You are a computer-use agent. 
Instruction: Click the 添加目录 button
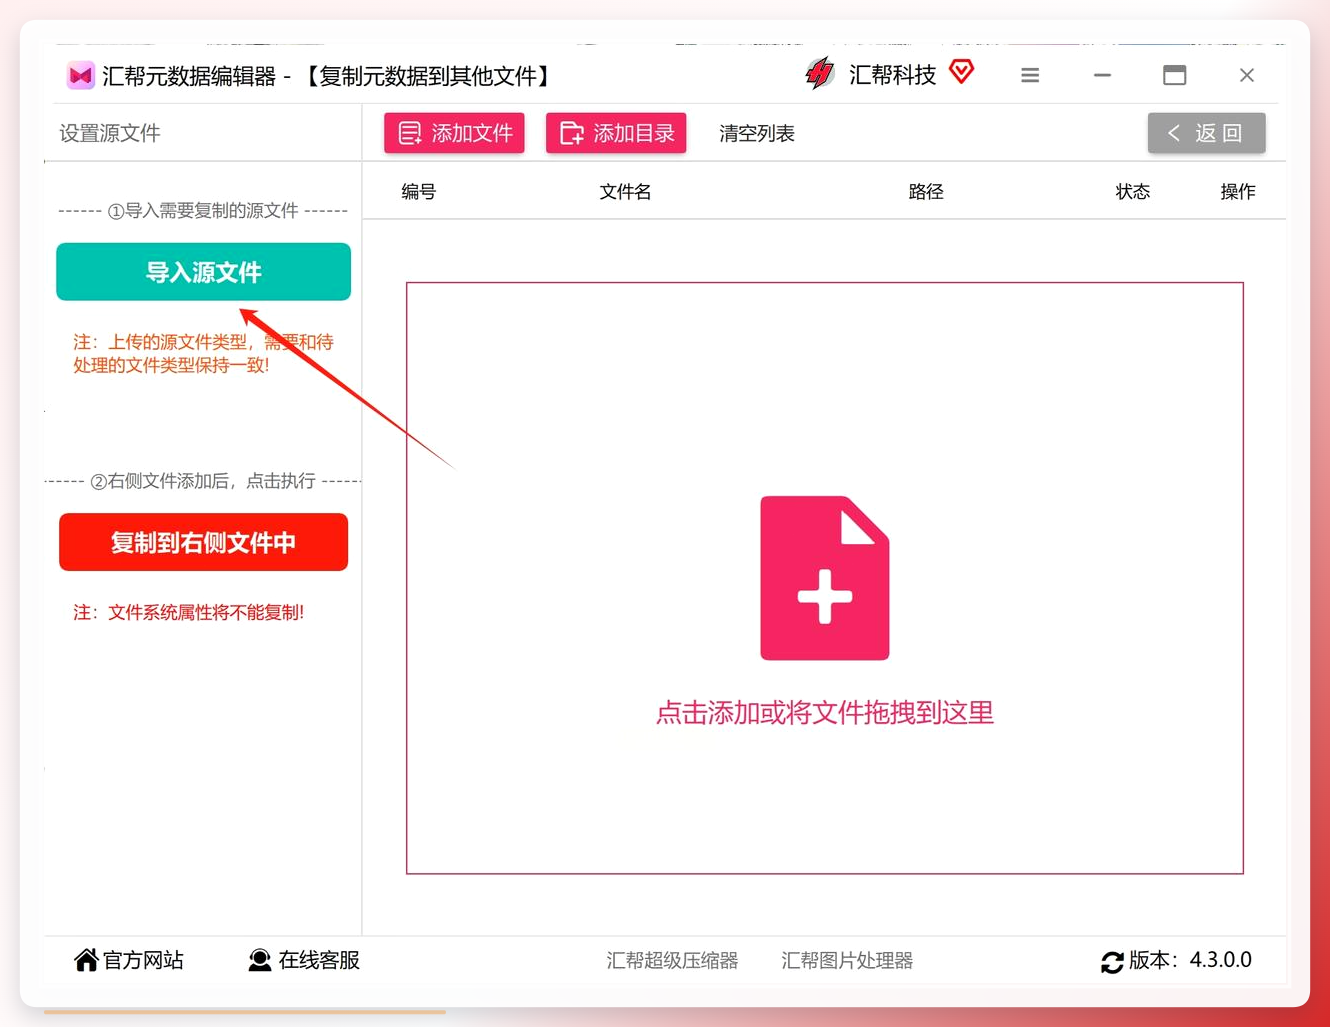pos(616,133)
